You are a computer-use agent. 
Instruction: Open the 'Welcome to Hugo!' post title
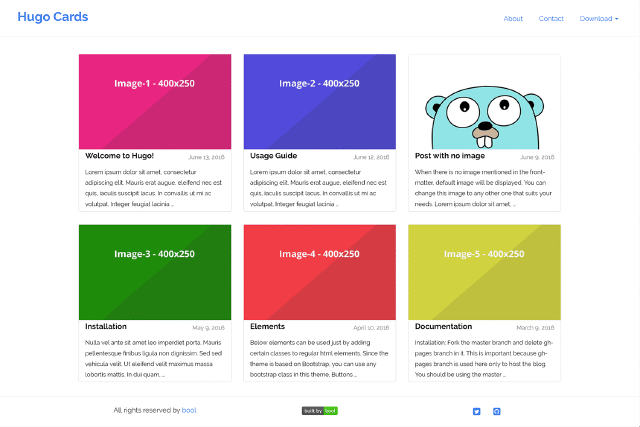click(120, 156)
